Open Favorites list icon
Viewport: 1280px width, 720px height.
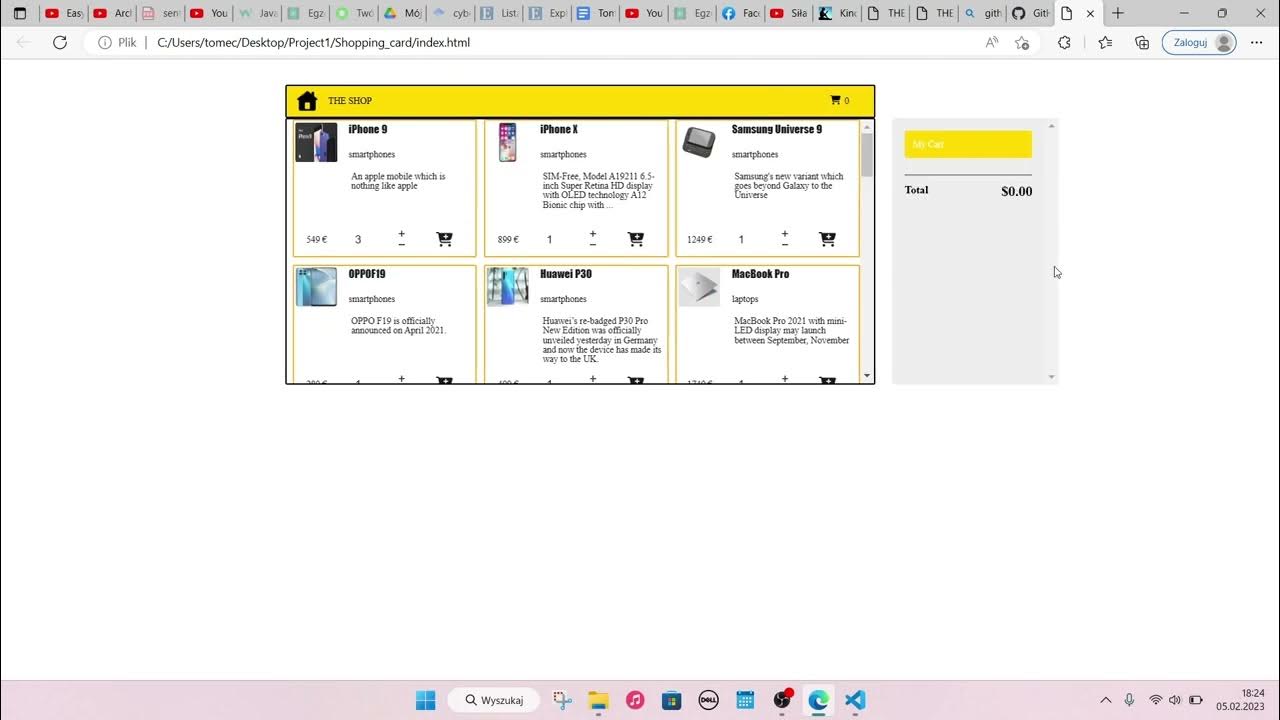coord(1105,43)
